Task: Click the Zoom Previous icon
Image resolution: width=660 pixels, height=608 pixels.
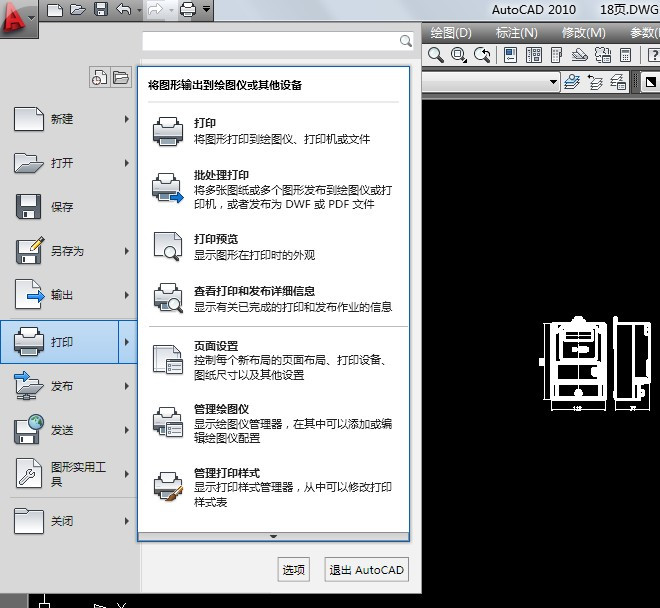Action: click(x=482, y=55)
